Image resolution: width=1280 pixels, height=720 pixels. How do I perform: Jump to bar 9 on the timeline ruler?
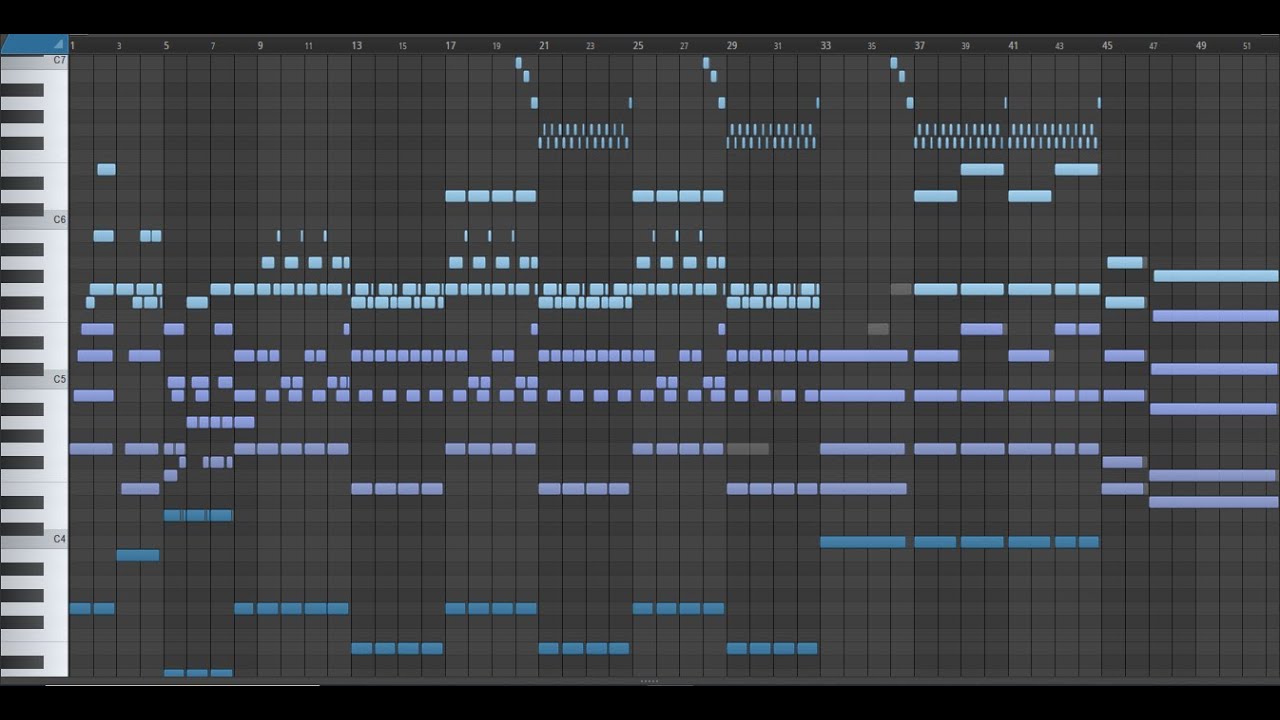[x=260, y=45]
